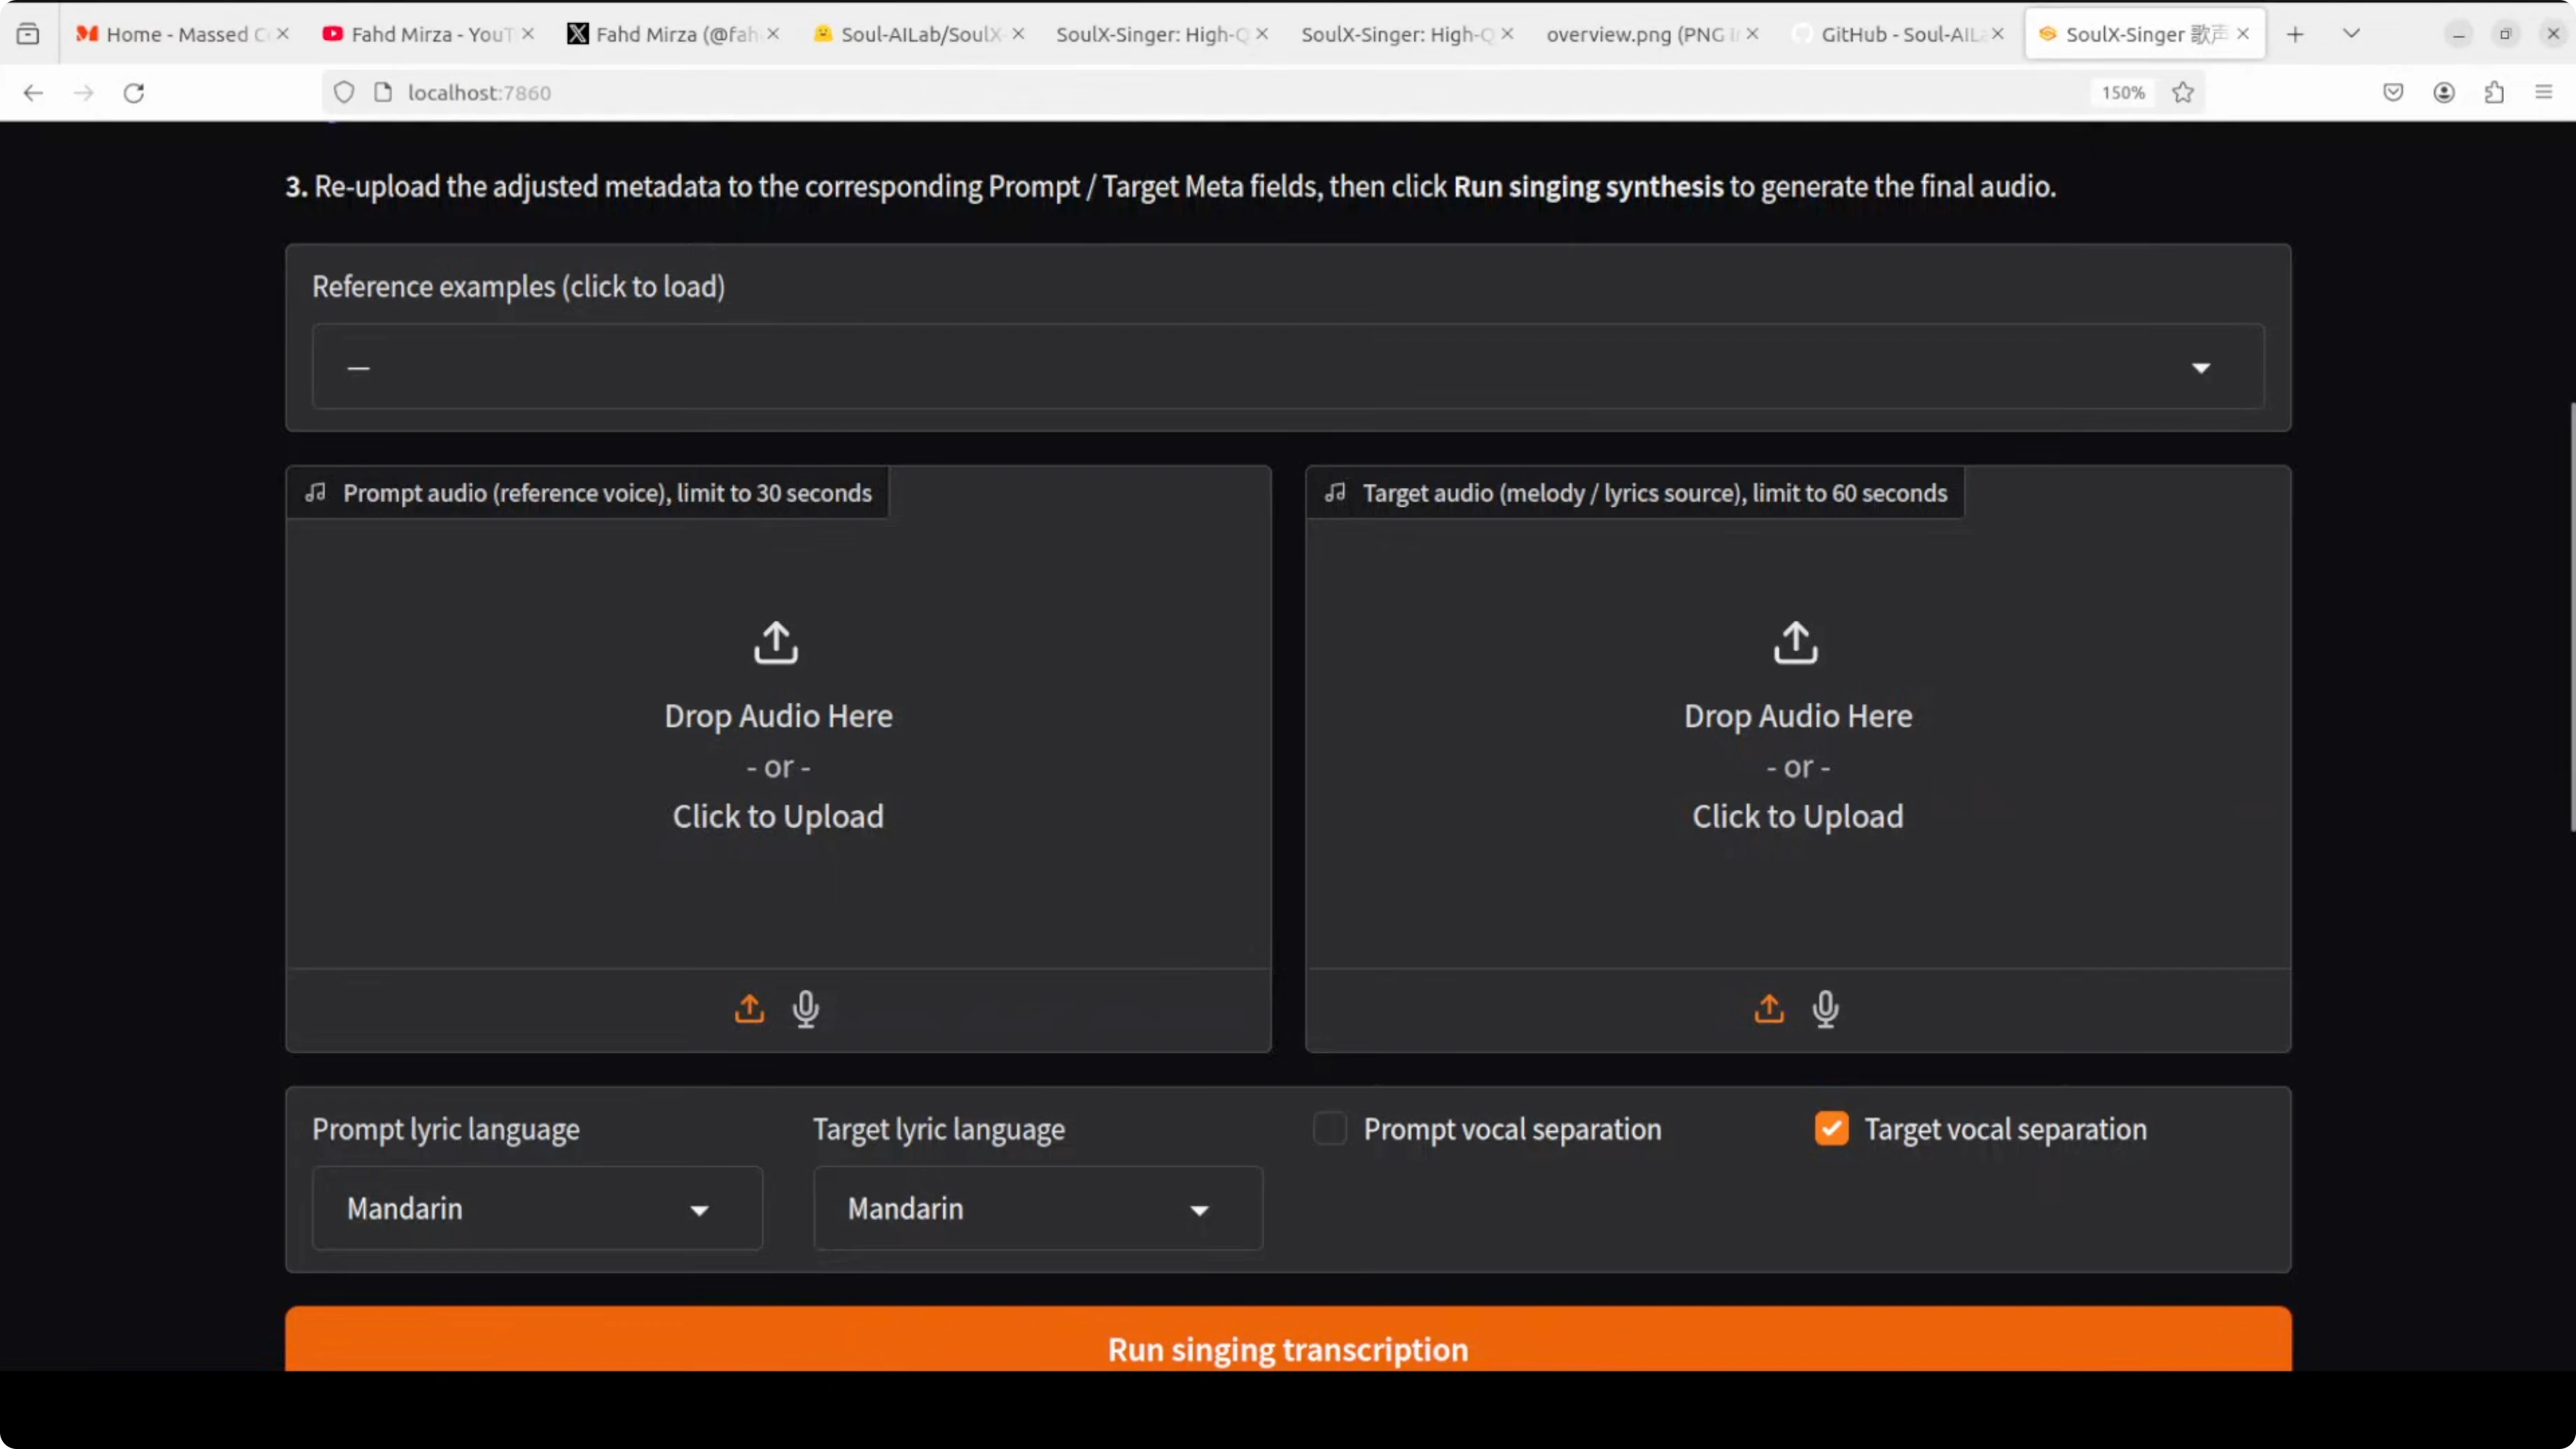The width and height of the screenshot is (2576, 1449).
Task: Enable Prompt vocal separation checkbox
Action: [1330, 1129]
